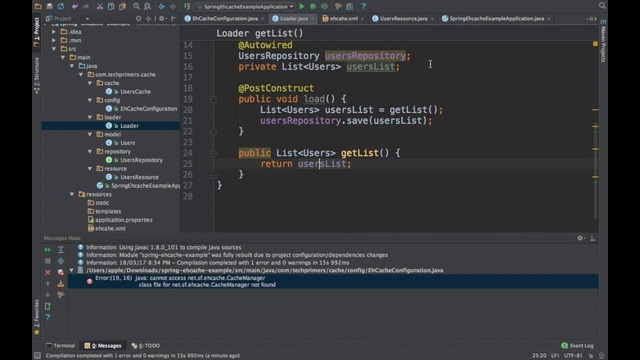640x360 pixels.
Task: Switch to the Loader.java editor tab
Action: coord(293,18)
